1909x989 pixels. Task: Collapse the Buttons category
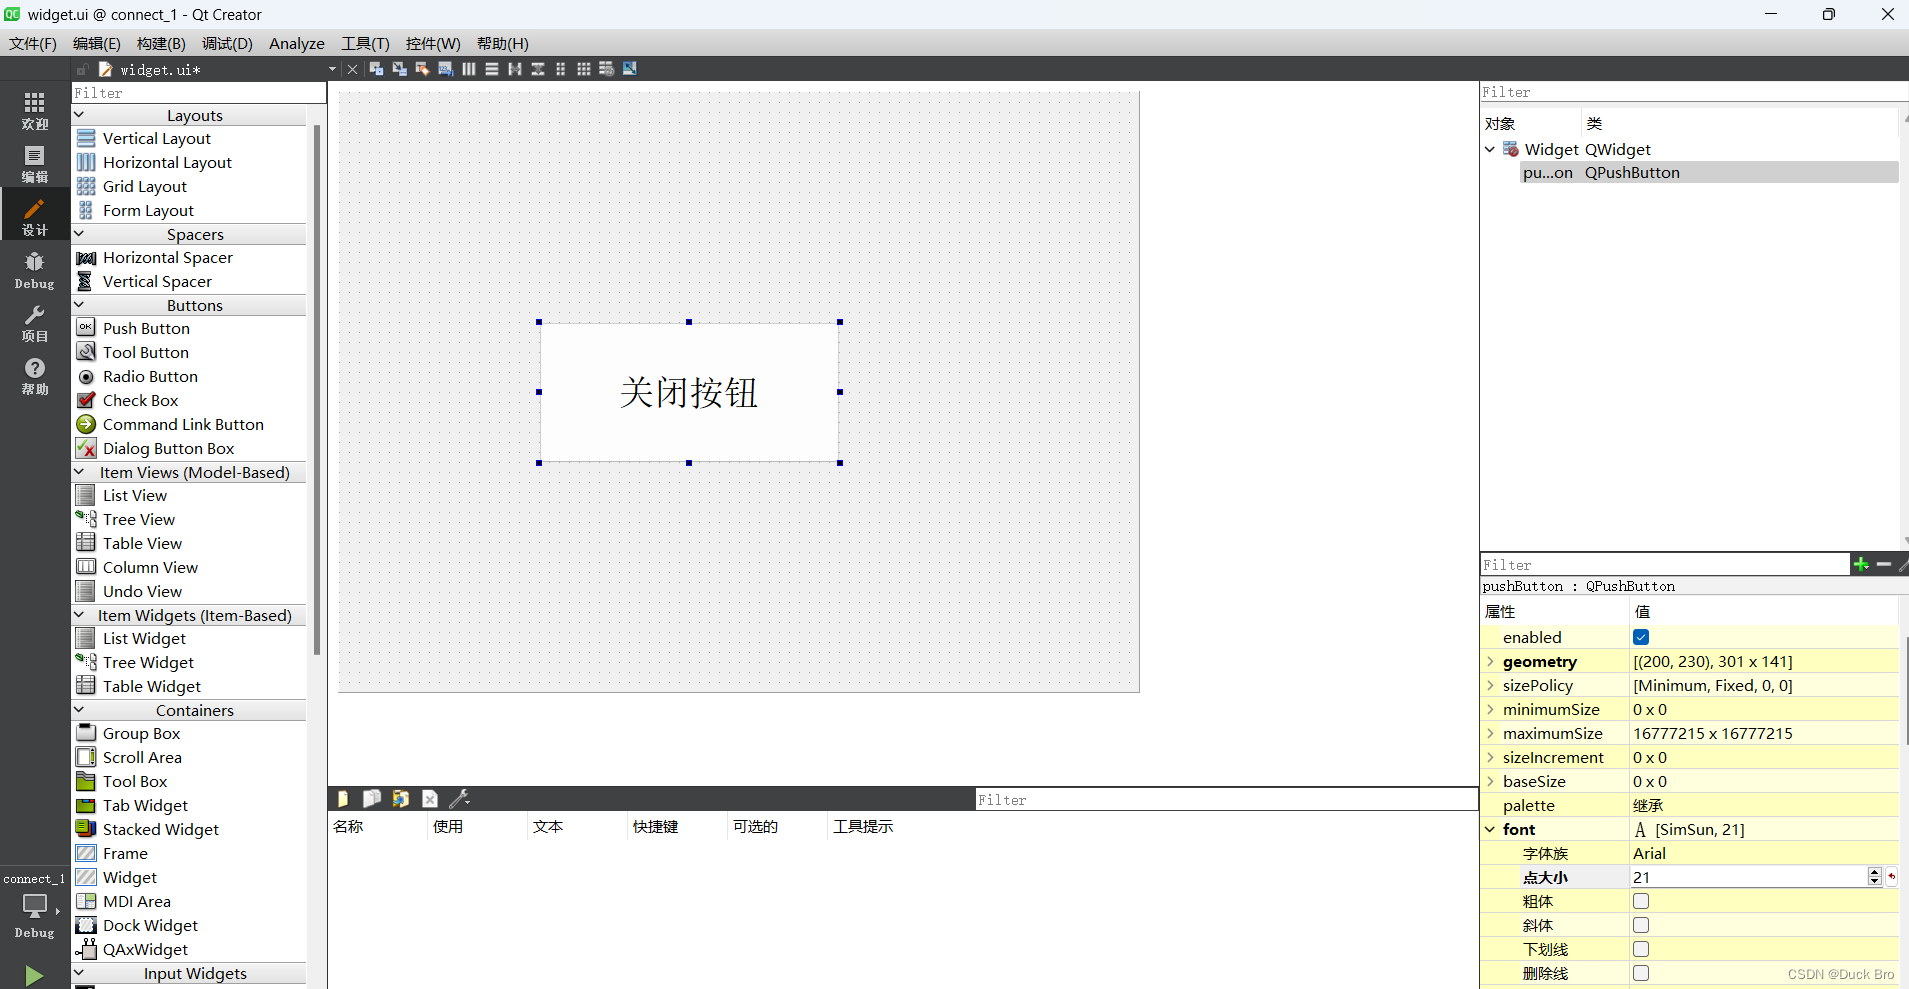pyautogui.click(x=80, y=305)
